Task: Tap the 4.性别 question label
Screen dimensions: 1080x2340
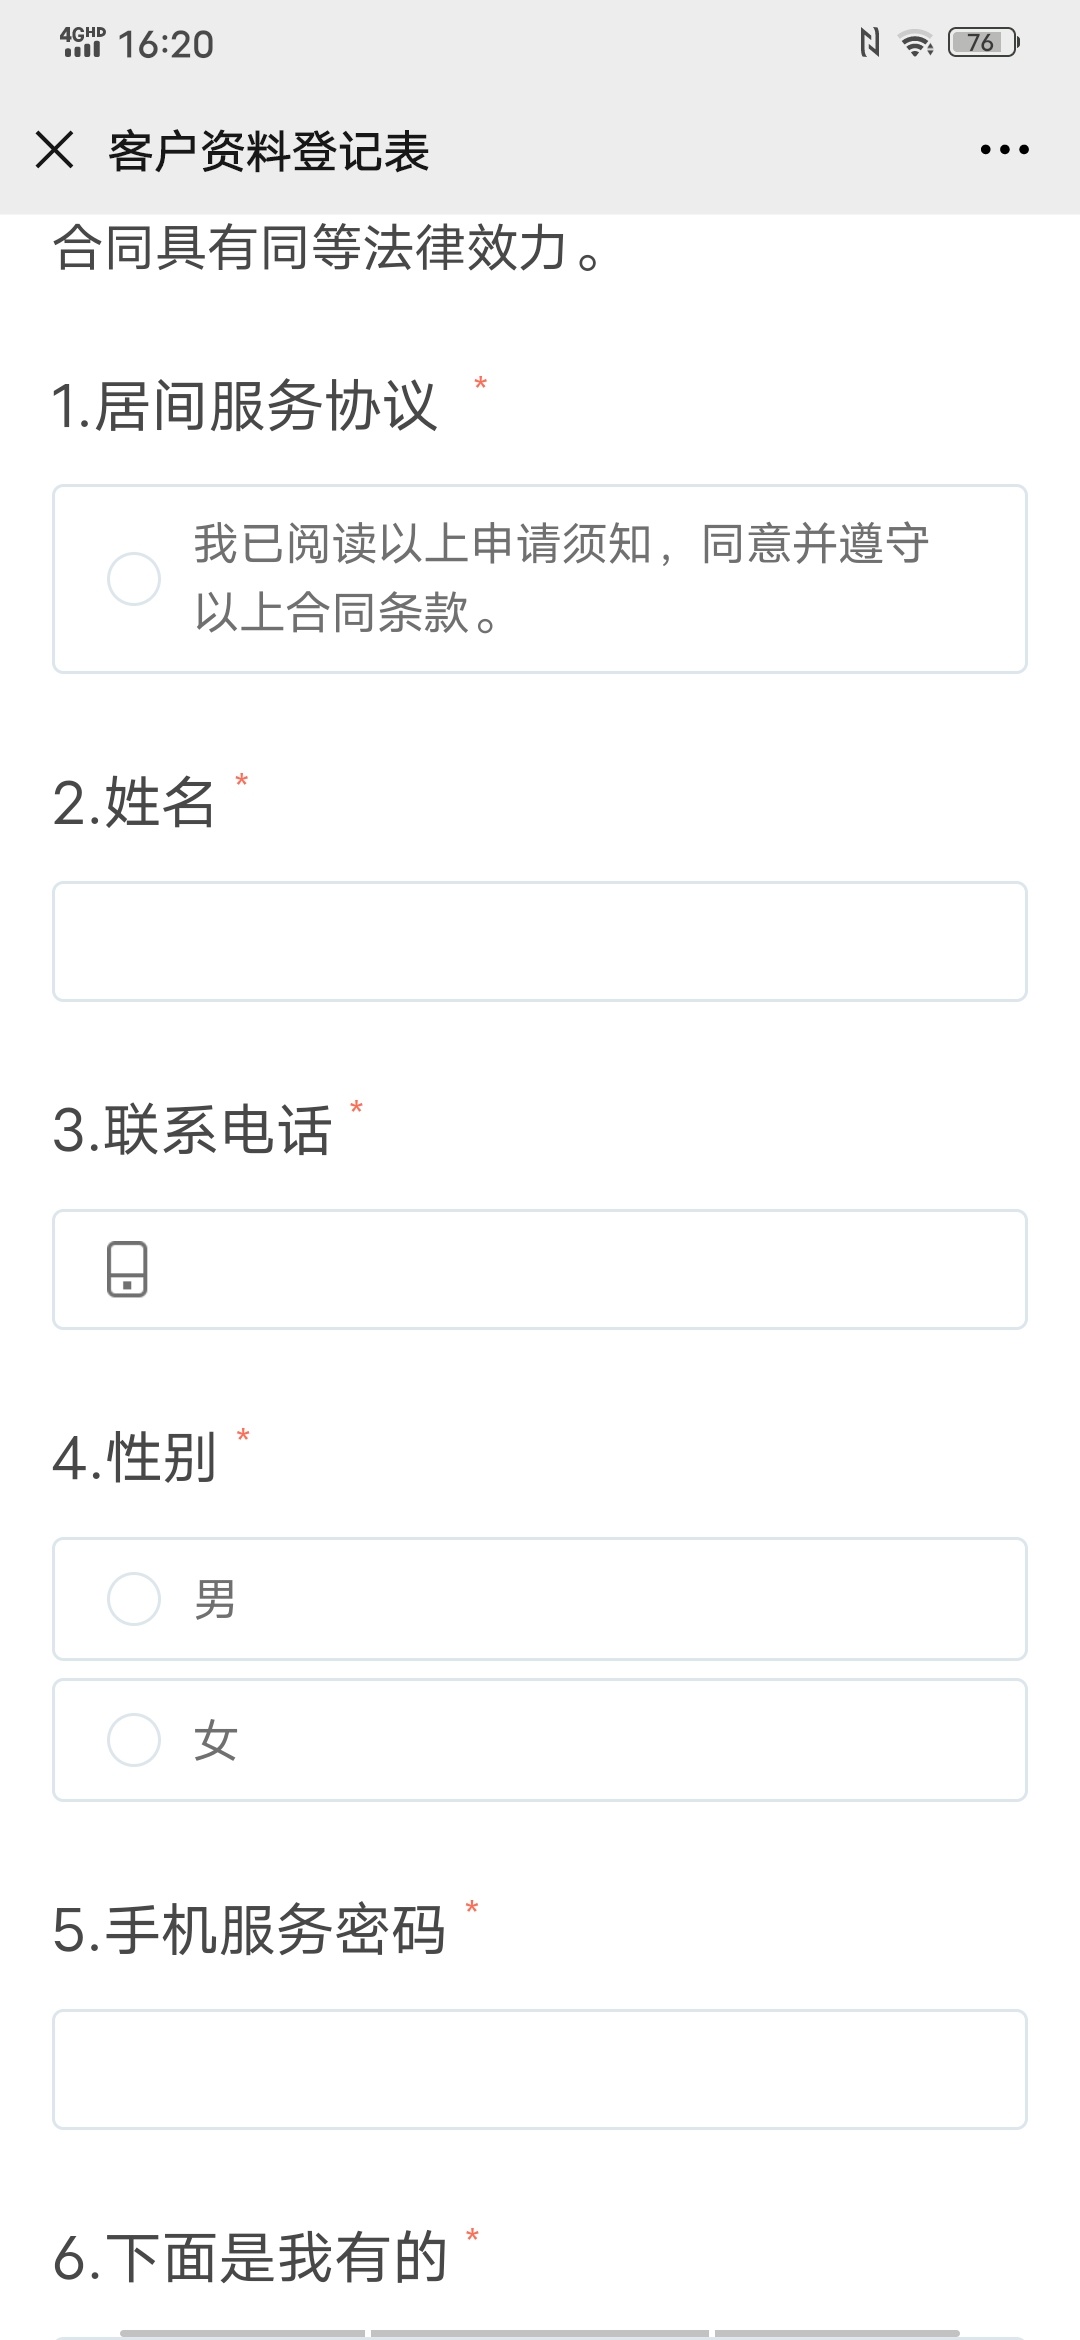Action: pos(135,1457)
